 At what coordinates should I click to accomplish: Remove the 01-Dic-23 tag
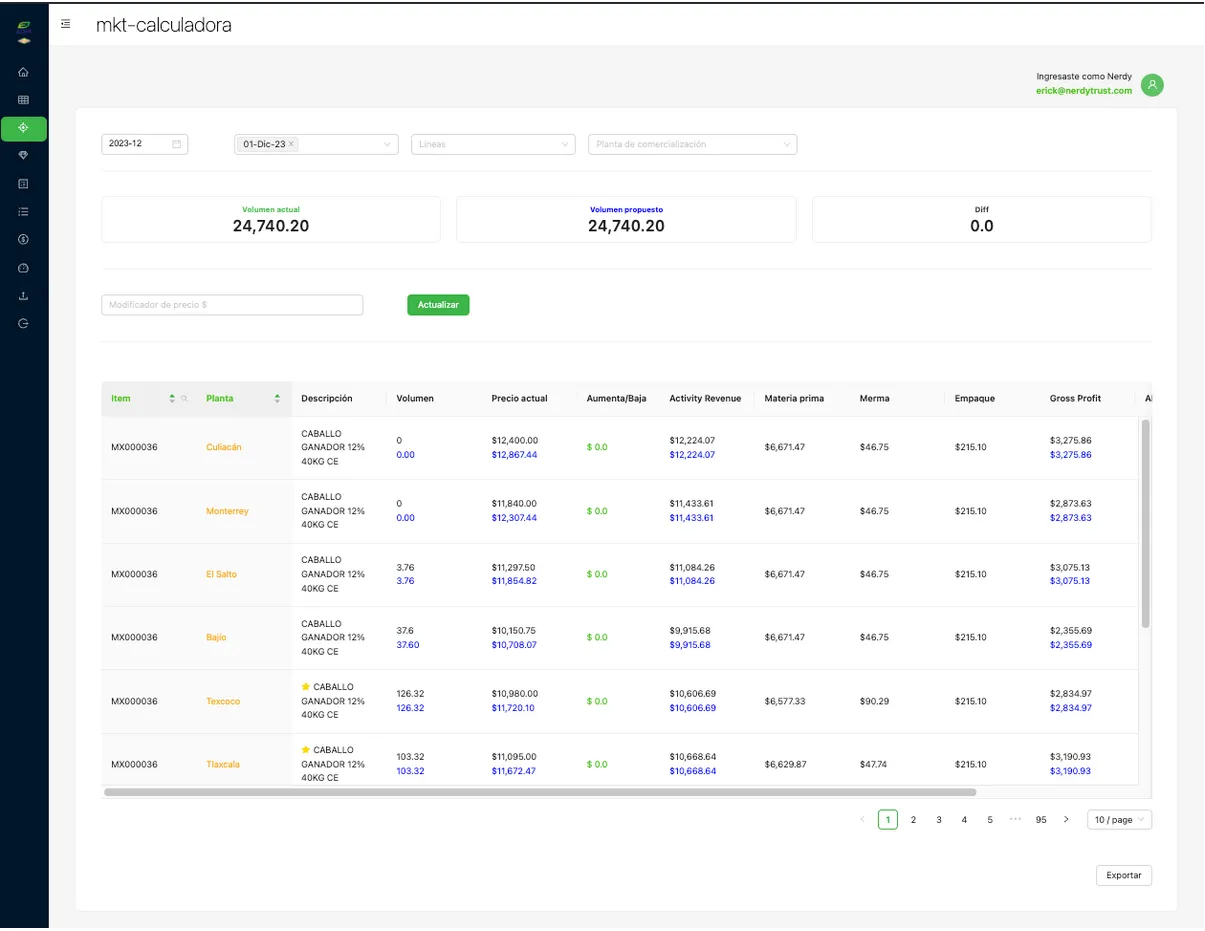(291, 144)
